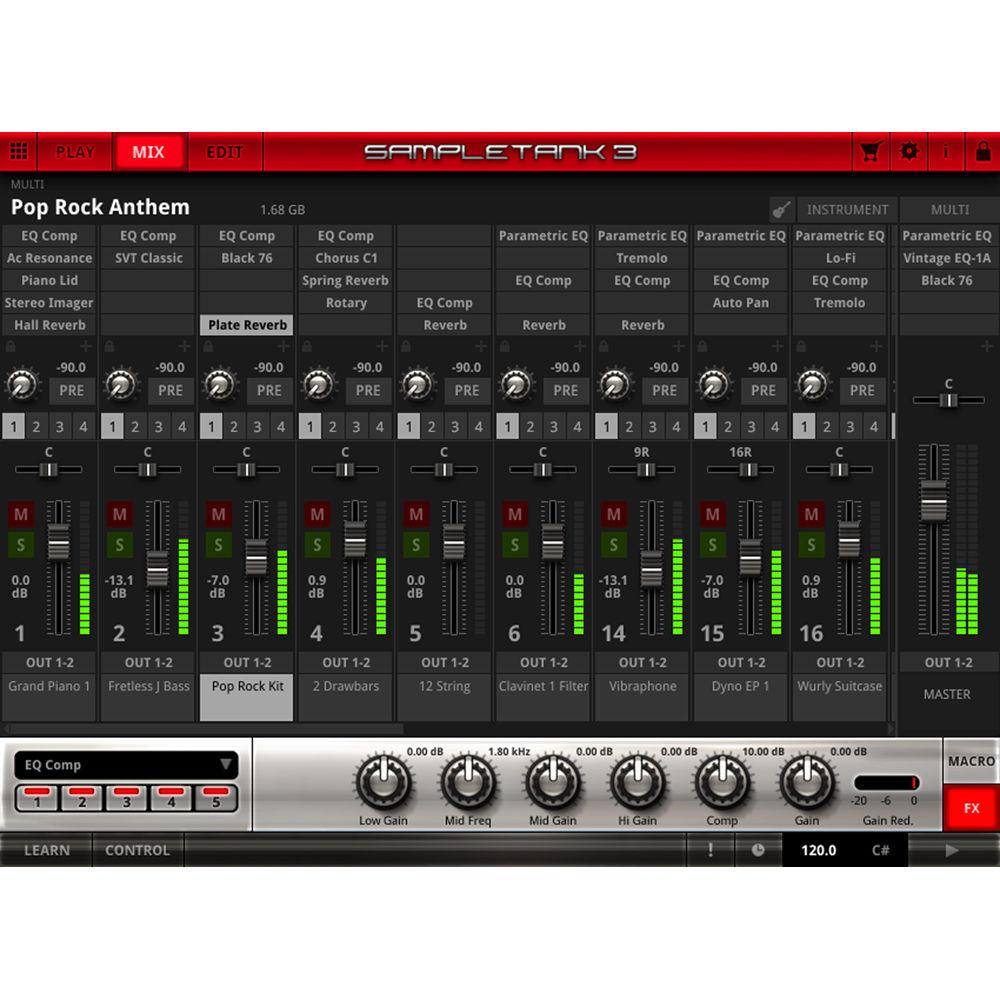Click the info icon in the top bar
Screen dimensions: 1000x1000
coord(945,151)
